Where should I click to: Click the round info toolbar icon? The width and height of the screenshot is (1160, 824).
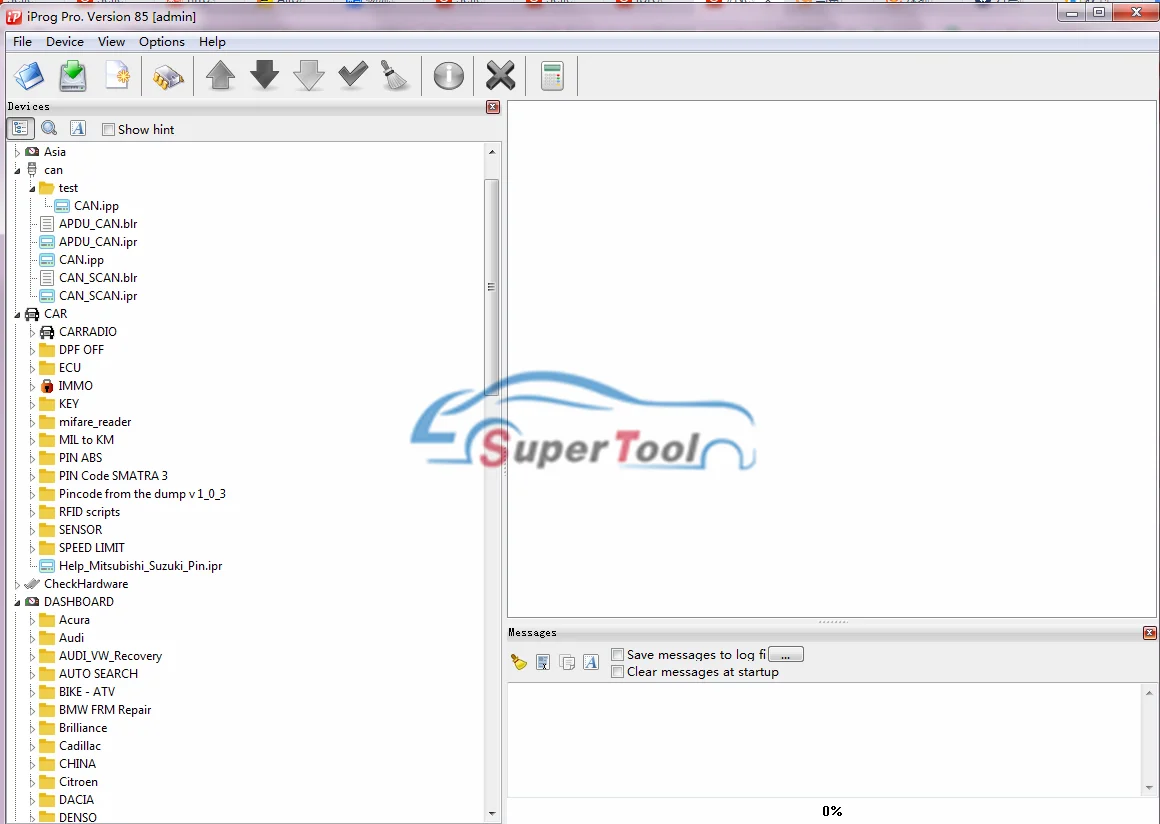tap(448, 76)
